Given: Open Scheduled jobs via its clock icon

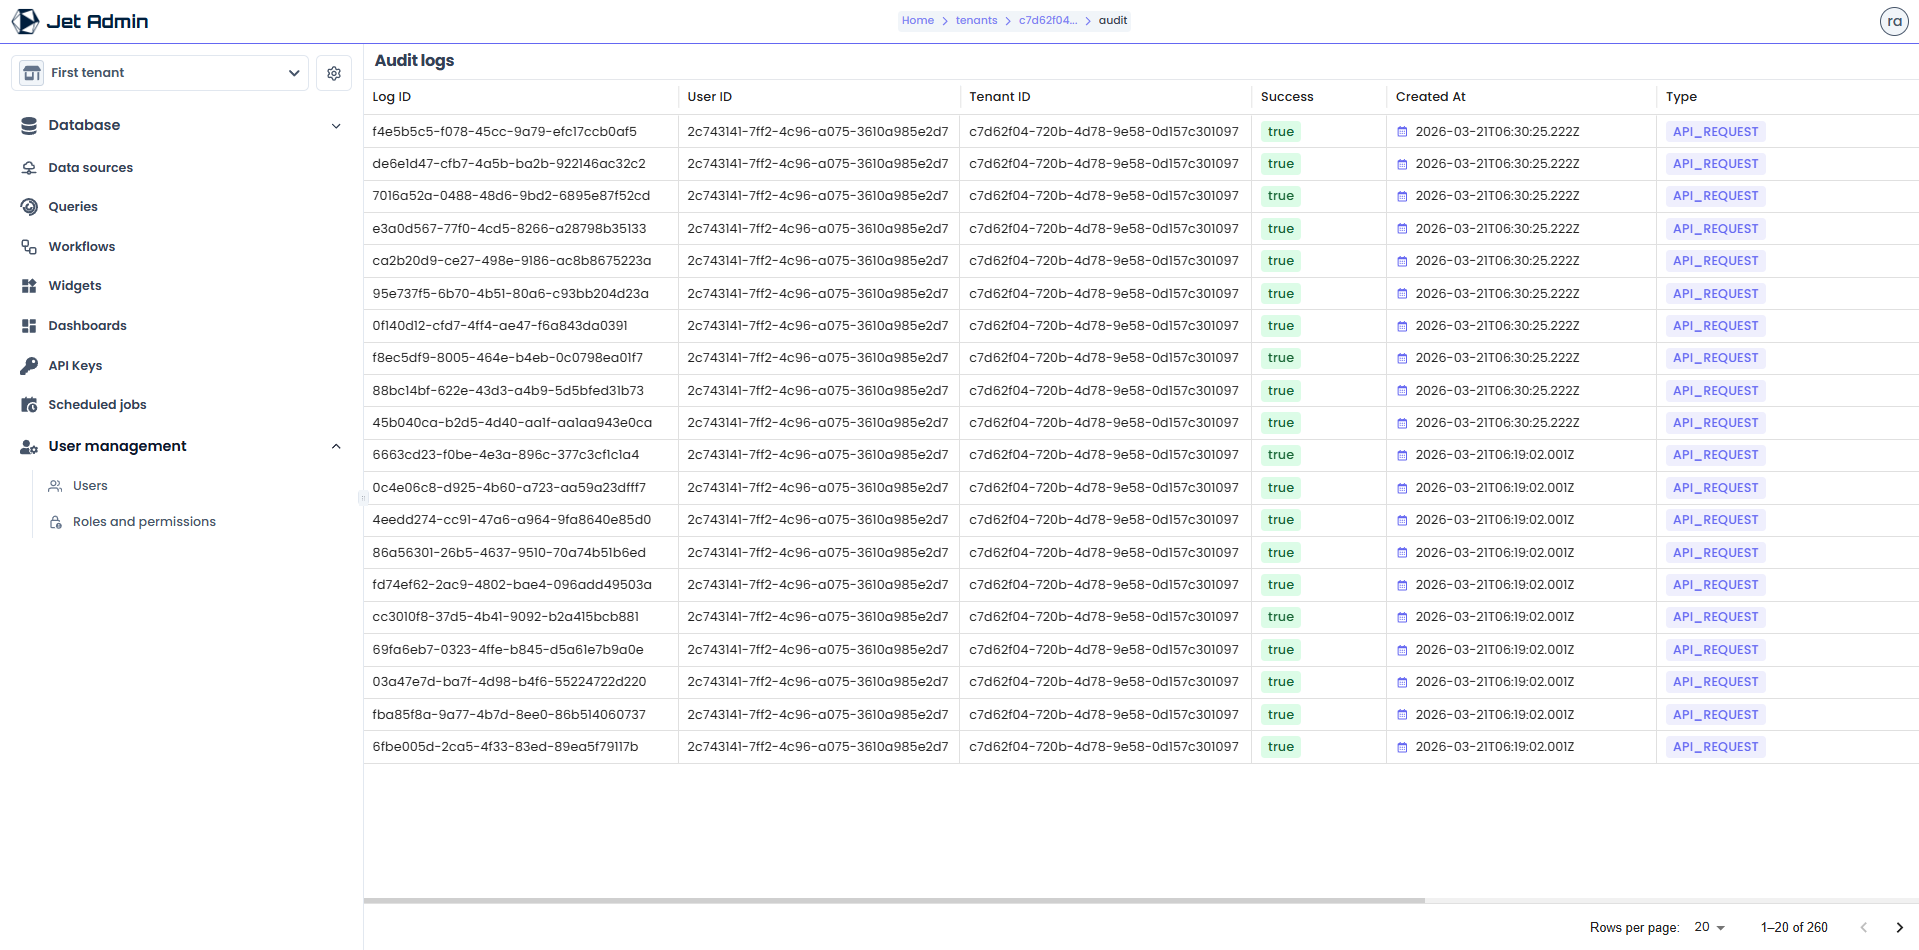Looking at the screenshot, I should [x=27, y=404].
